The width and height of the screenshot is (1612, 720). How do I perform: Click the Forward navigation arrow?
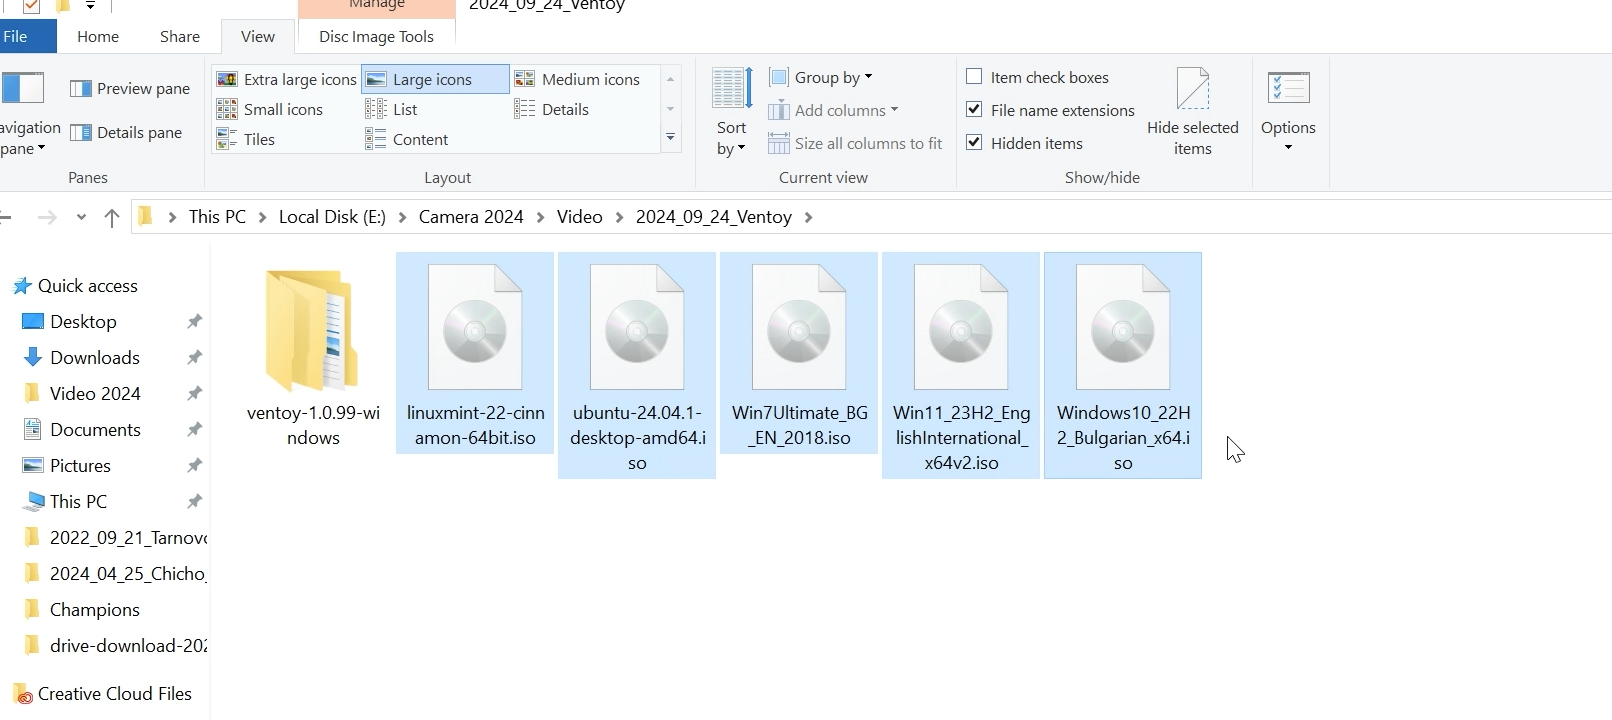pyautogui.click(x=47, y=217)
